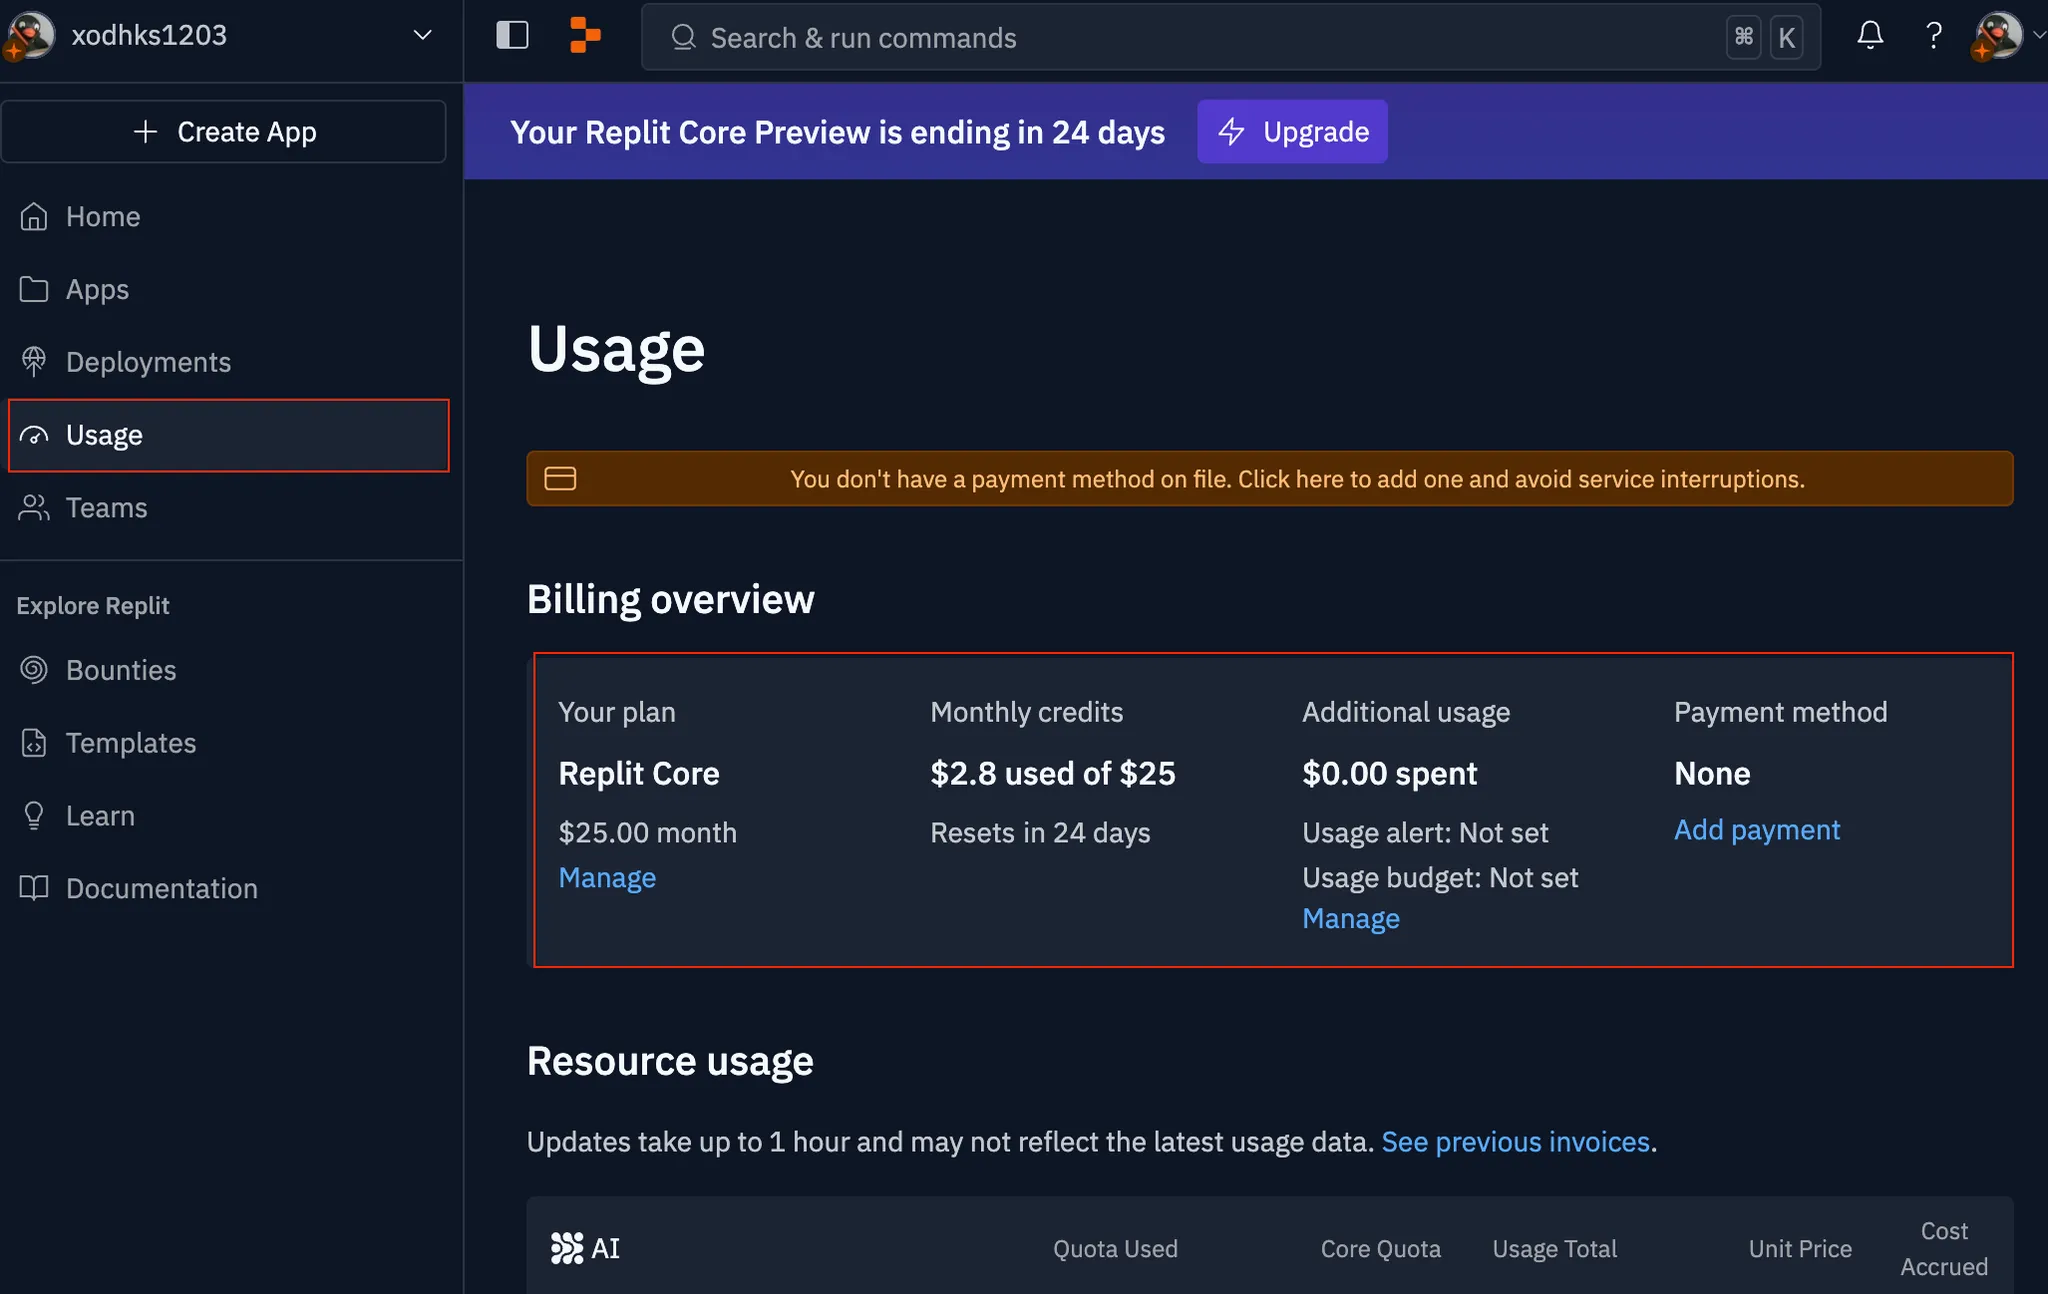Open Templates in Explore Replit
Image resolution: width=2048 pixels, height=1294 pixels.
130,743
